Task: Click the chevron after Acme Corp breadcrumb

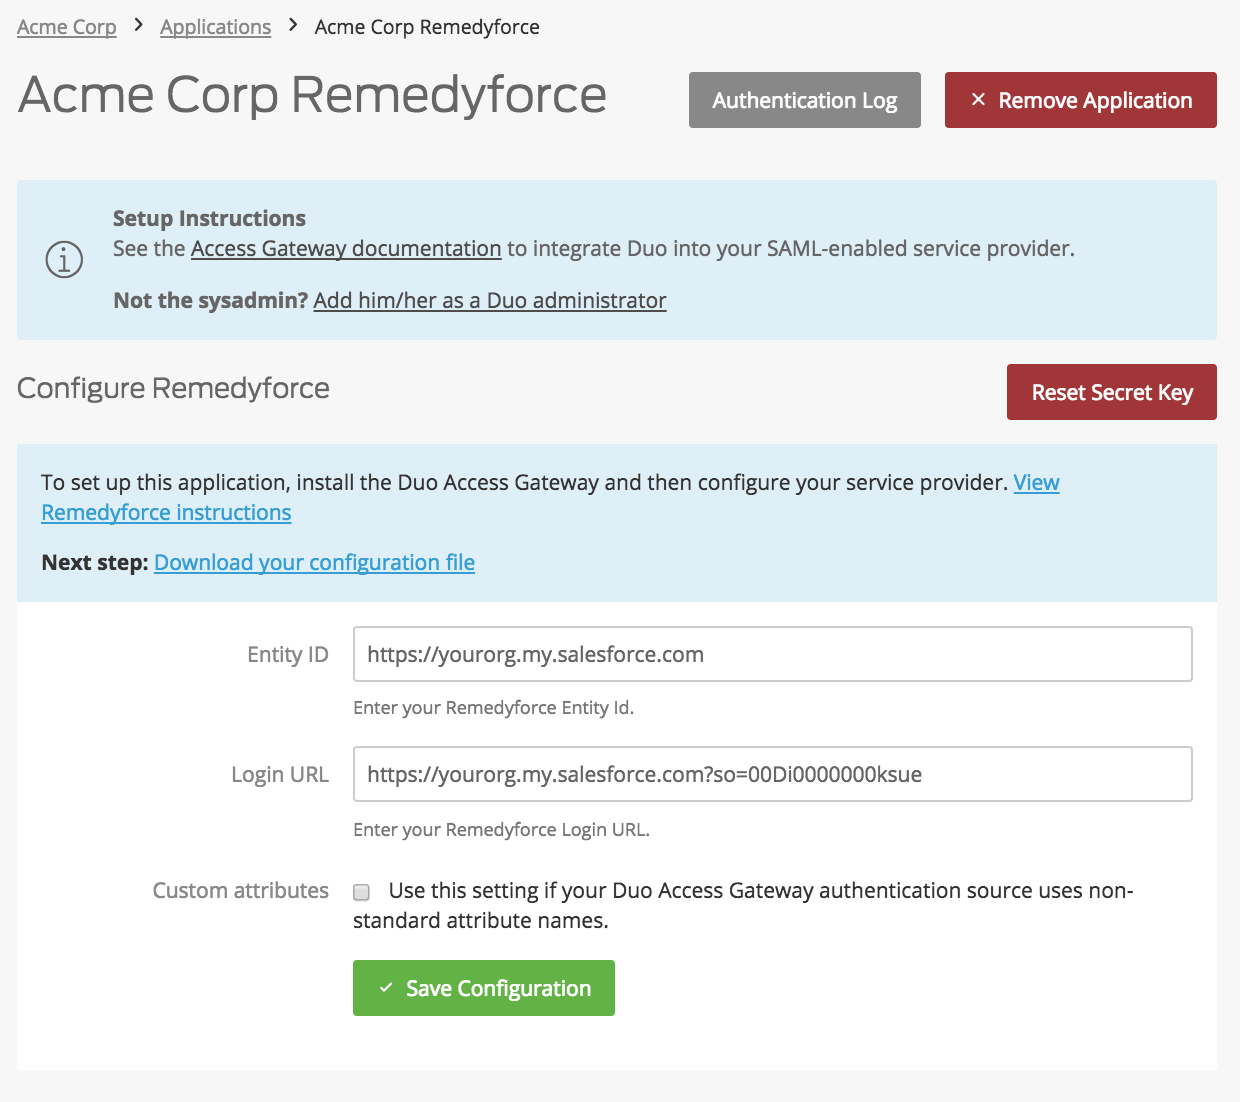Action: 137,26
